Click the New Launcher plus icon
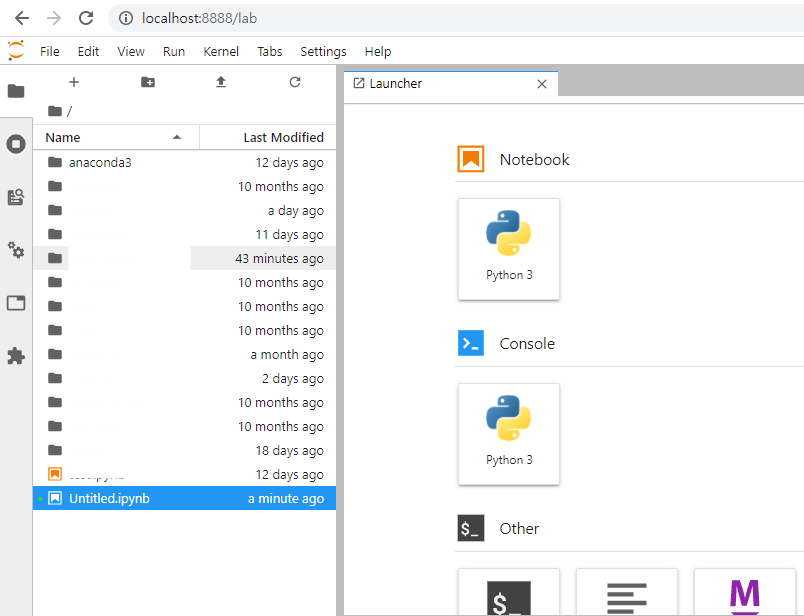 [74, 82]
